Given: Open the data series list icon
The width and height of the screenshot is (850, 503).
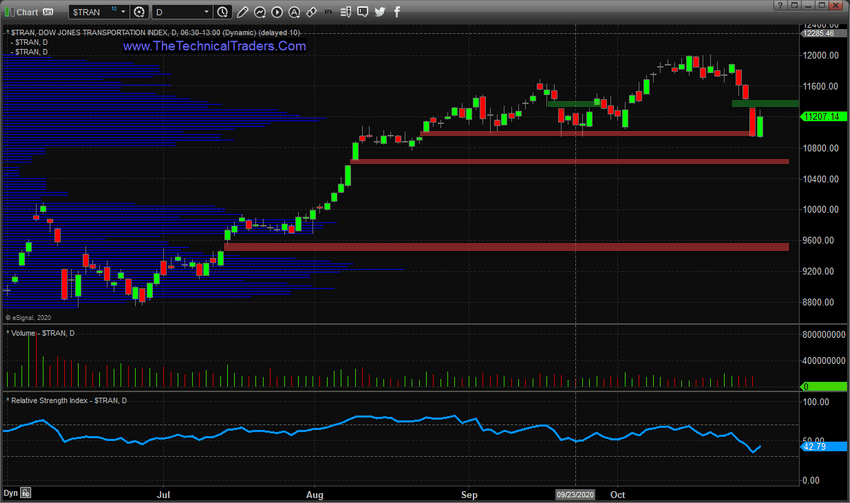Looking at the screenshot, I should [345, 12].
